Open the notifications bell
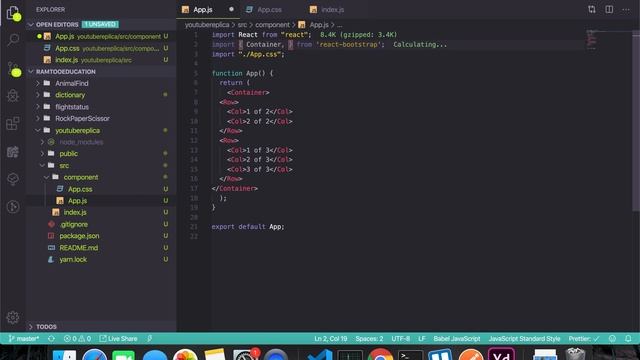 point(628,338)
